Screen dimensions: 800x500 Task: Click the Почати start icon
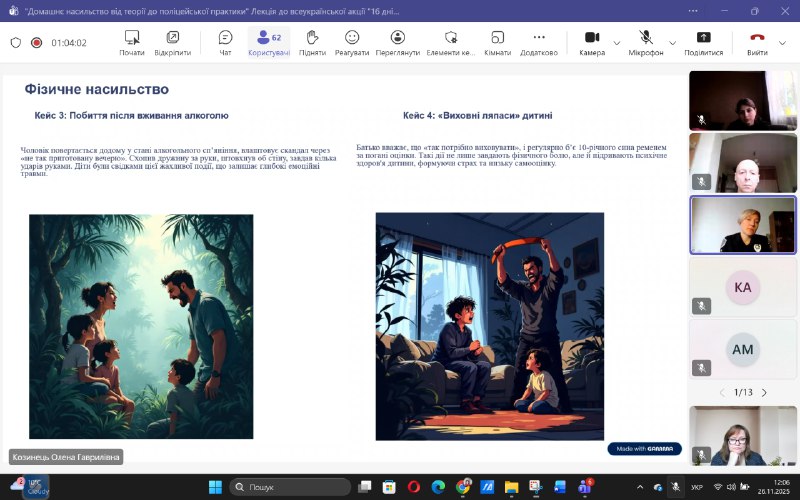pyautogui.click(x=131, y=42)
